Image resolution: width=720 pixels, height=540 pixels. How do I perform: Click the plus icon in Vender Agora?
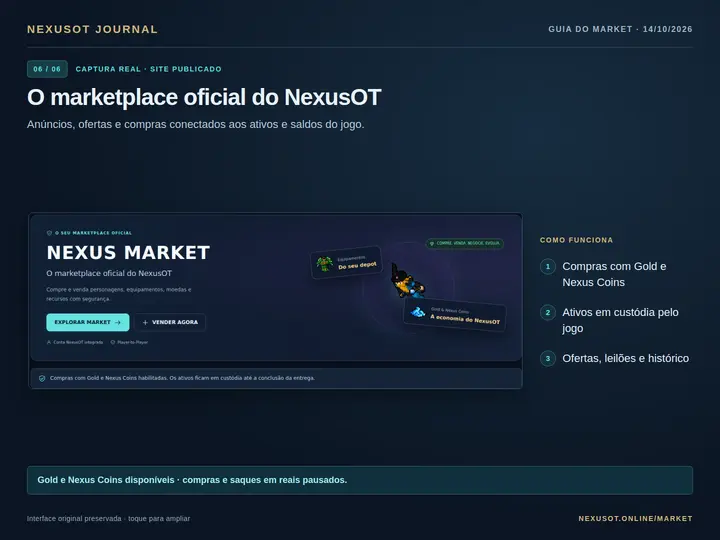coord(145,322)
